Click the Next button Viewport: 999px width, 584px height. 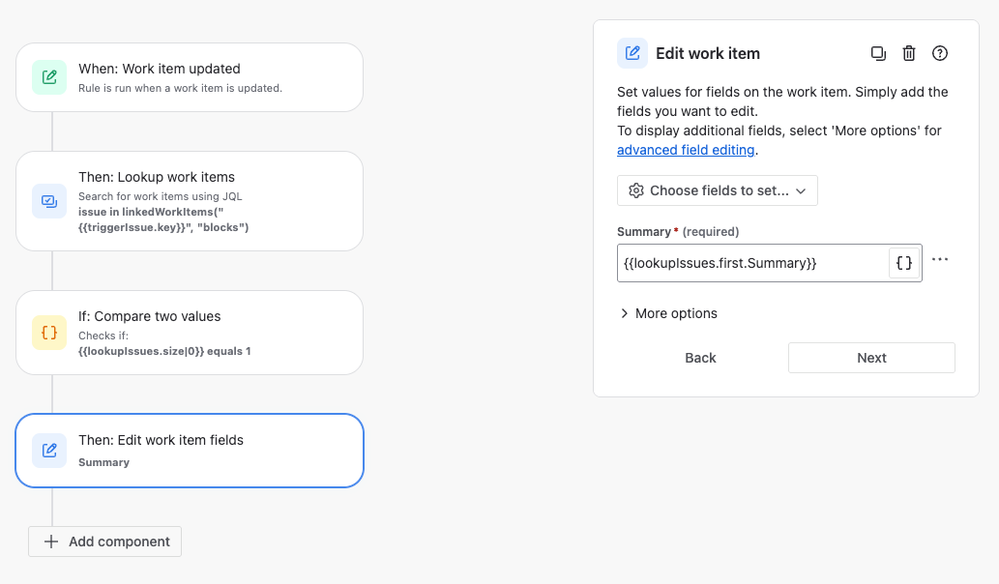click(x=872, y=358)
